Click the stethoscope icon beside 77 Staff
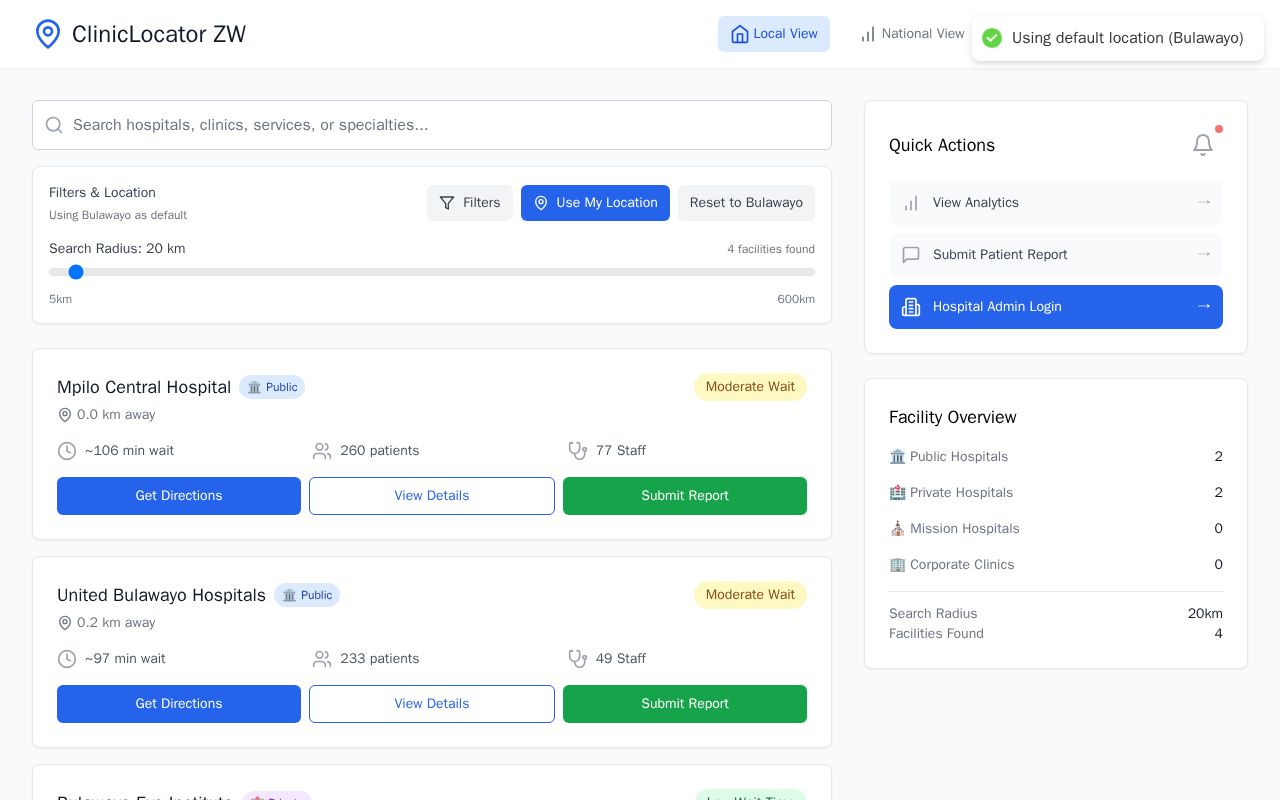 pos(578,451)
